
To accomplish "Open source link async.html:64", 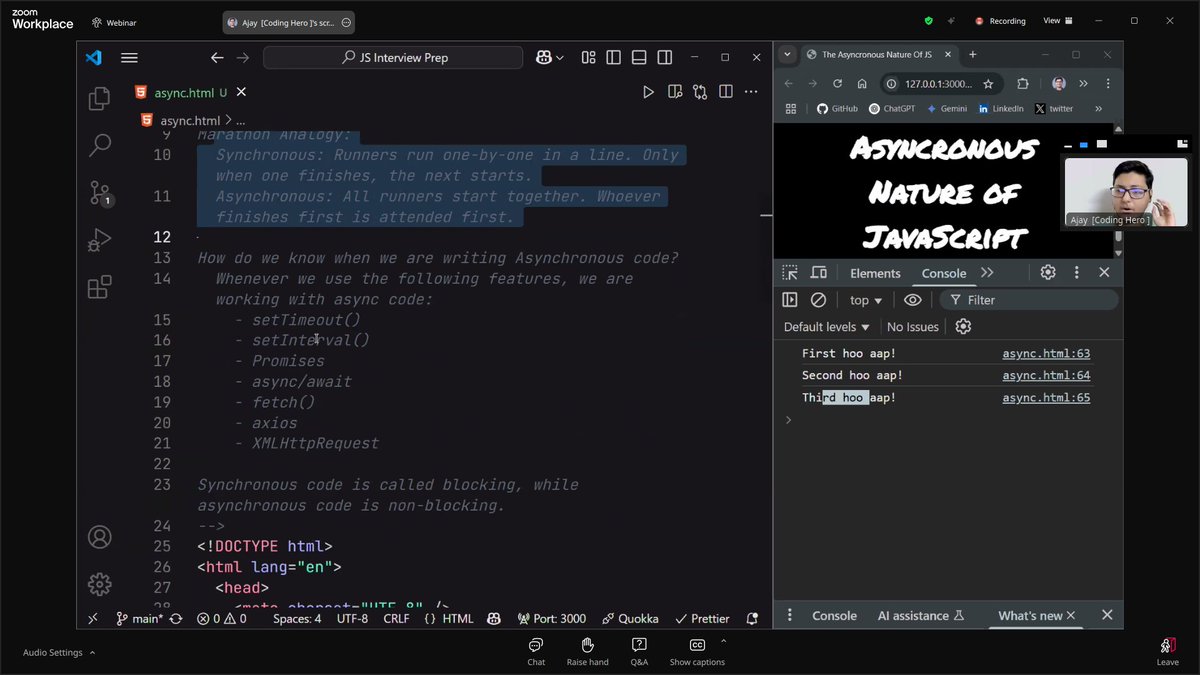I will tap(1046, 376).
